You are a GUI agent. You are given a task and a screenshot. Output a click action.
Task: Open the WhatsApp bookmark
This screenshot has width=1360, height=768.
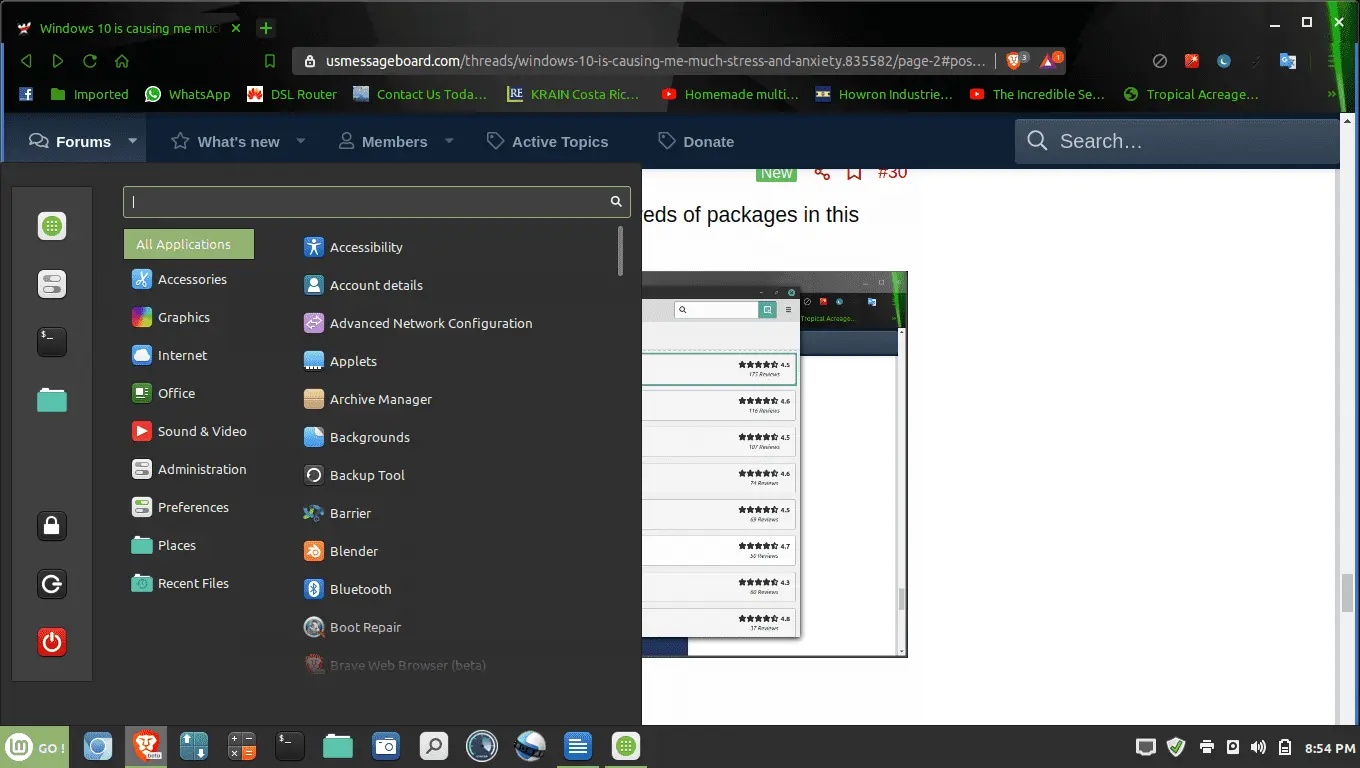point(187,94)
